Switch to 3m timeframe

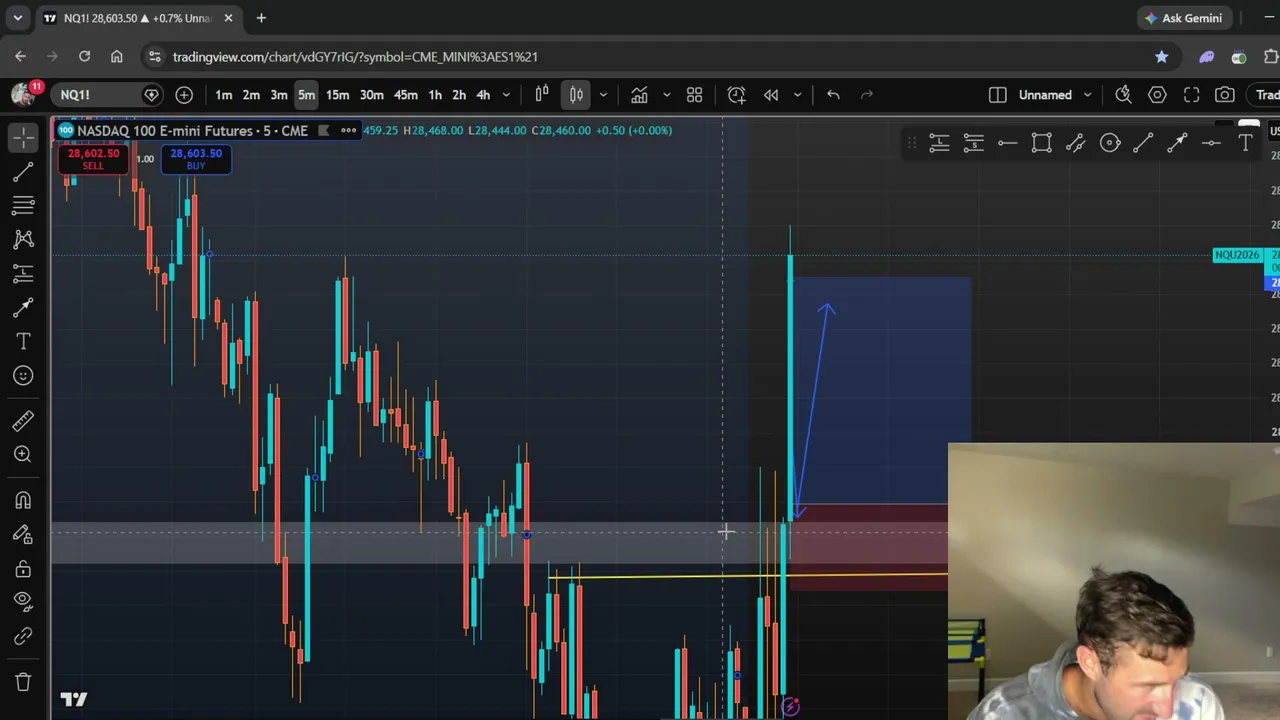pyautogui.click(x=279, y=95)
